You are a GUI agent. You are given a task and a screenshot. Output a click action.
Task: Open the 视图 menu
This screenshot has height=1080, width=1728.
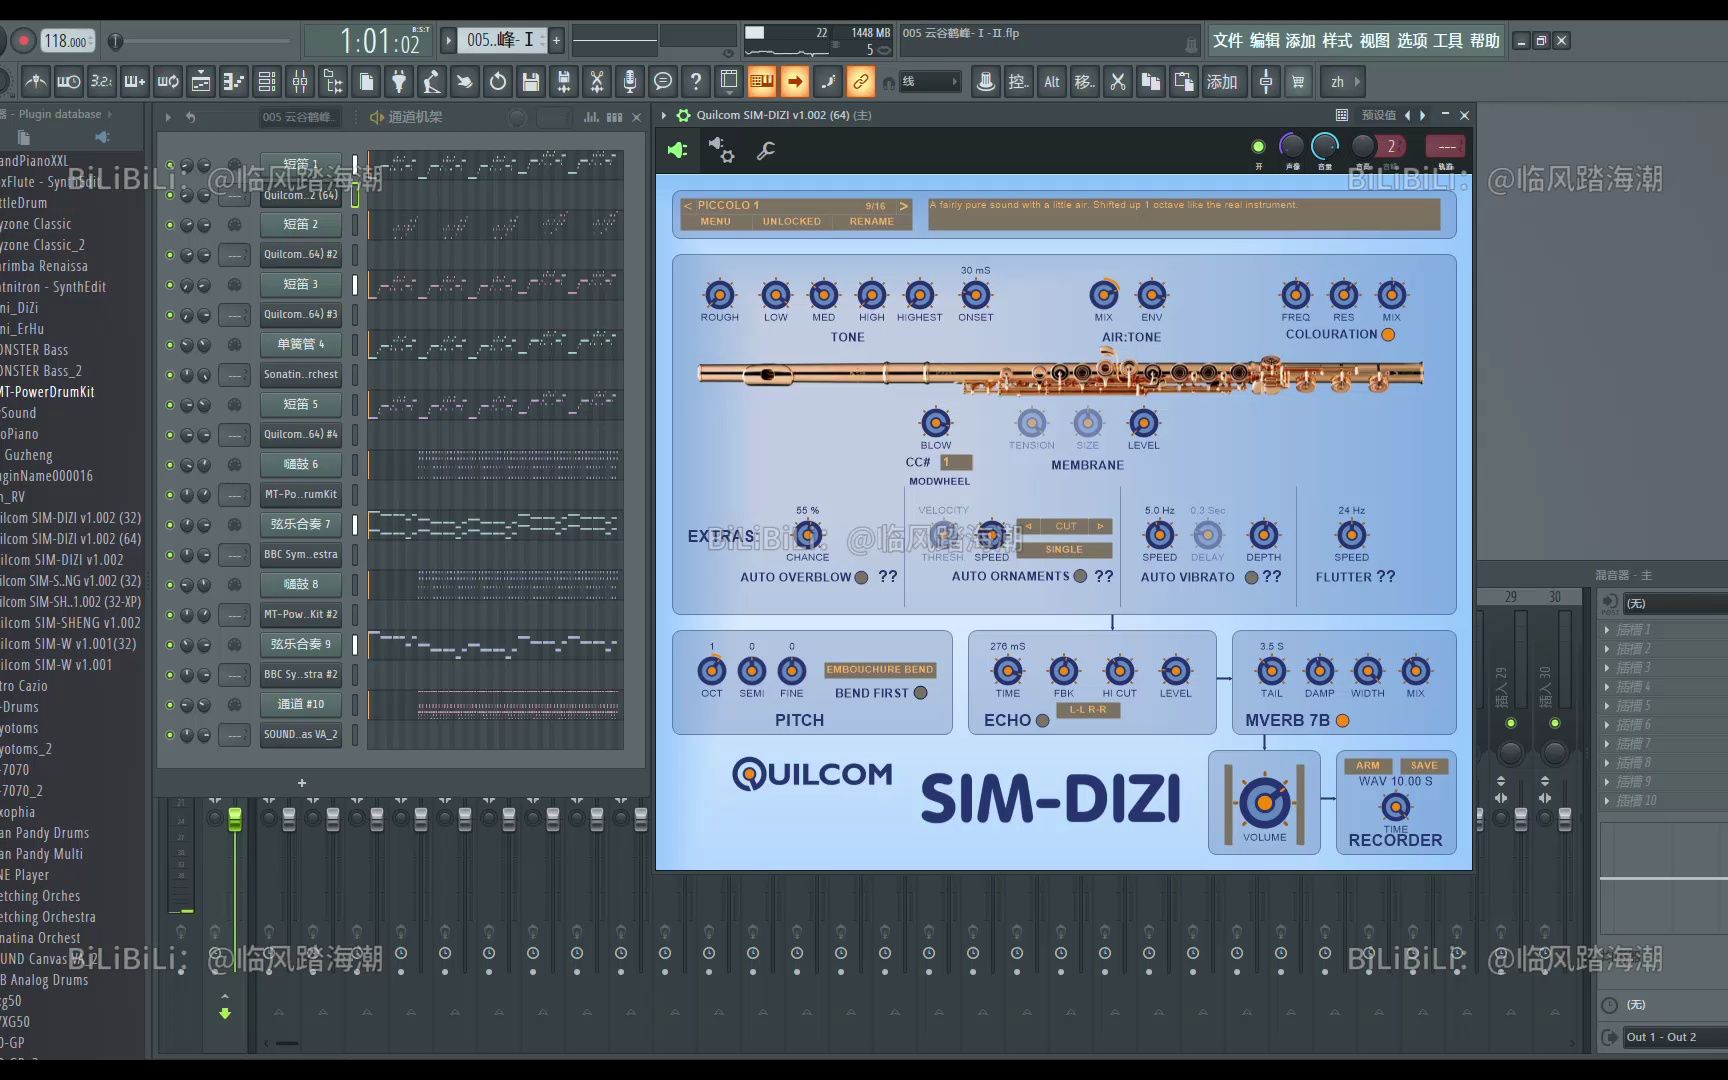coord(1374,41)
